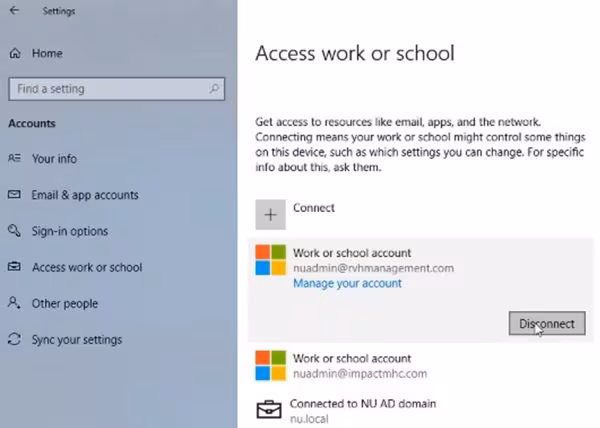
Task: Click Microsoft logo for rvhmanagement account
Action: tap(271, 260)
